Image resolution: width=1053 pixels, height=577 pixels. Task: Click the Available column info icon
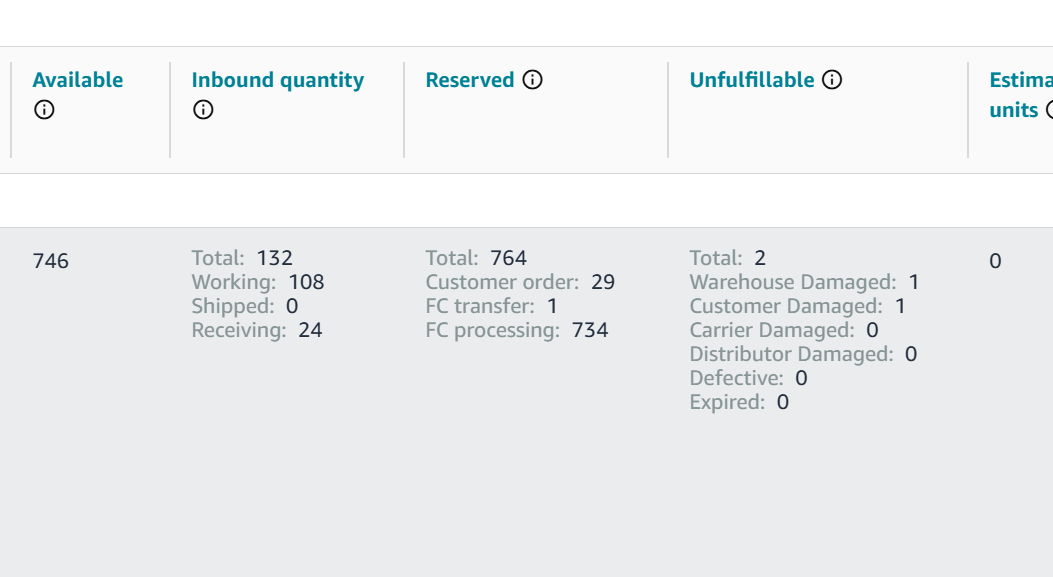tap(44, 109)
